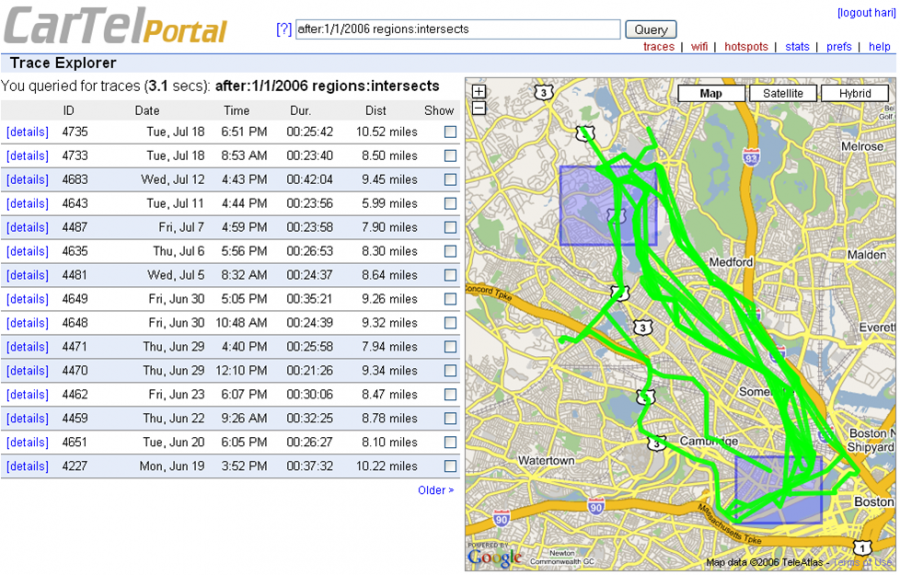The image size is (900, 575).
Task: Check Show box for trace 4487
Action: [451, 228]
